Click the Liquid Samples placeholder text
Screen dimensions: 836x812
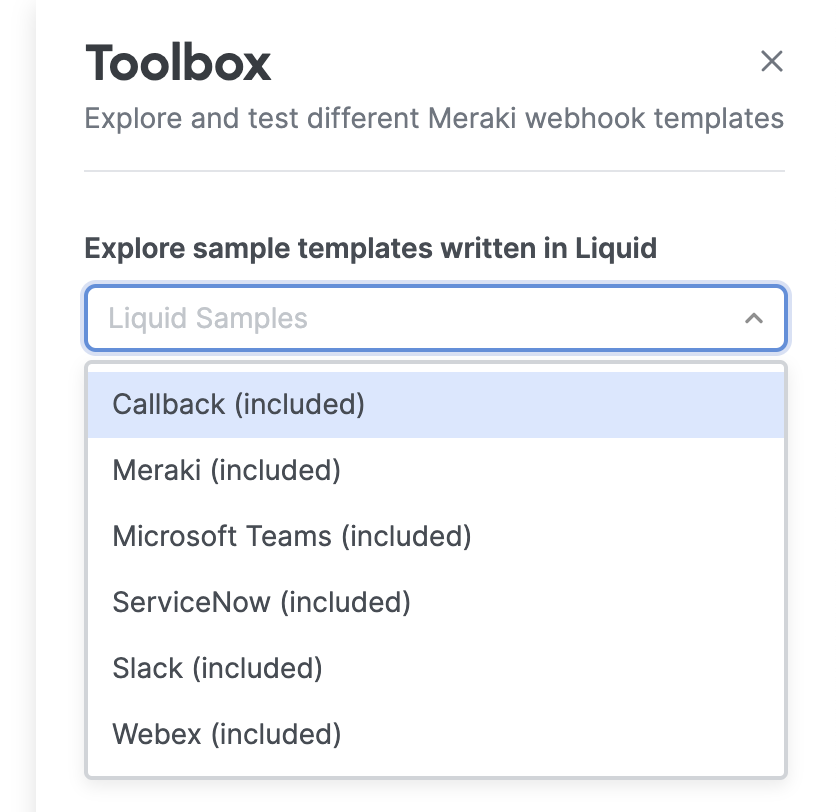click(x=208, y=318)
